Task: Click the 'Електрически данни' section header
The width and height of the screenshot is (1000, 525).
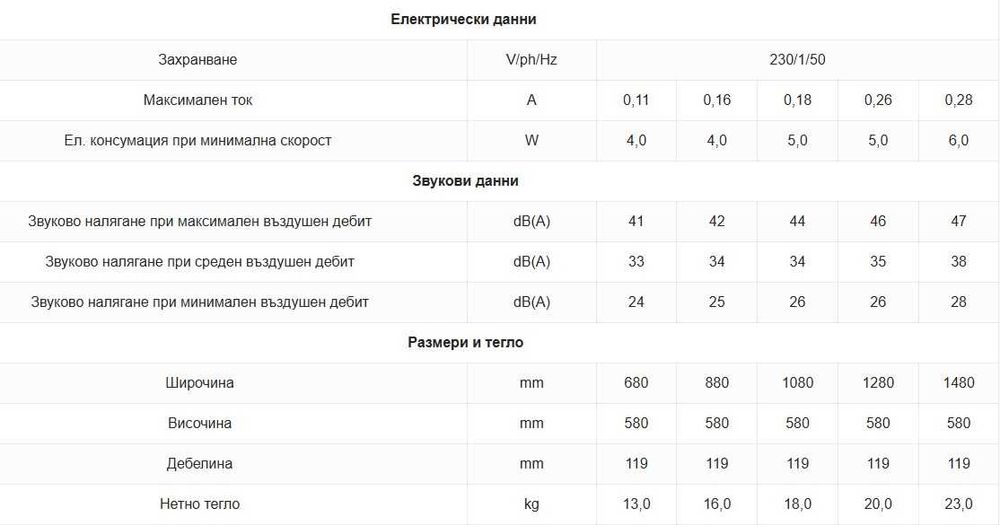Action: point(464,19)
